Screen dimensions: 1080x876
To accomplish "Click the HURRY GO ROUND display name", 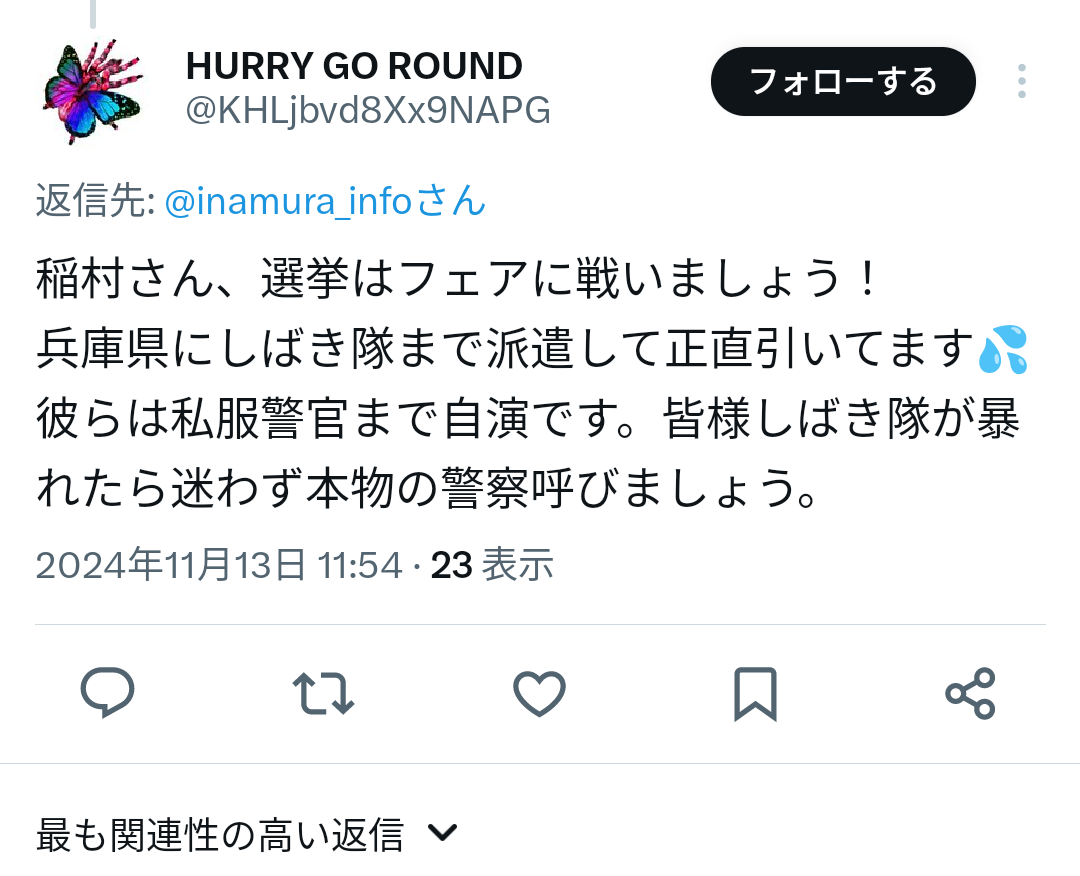I will (x=354, y=66).
